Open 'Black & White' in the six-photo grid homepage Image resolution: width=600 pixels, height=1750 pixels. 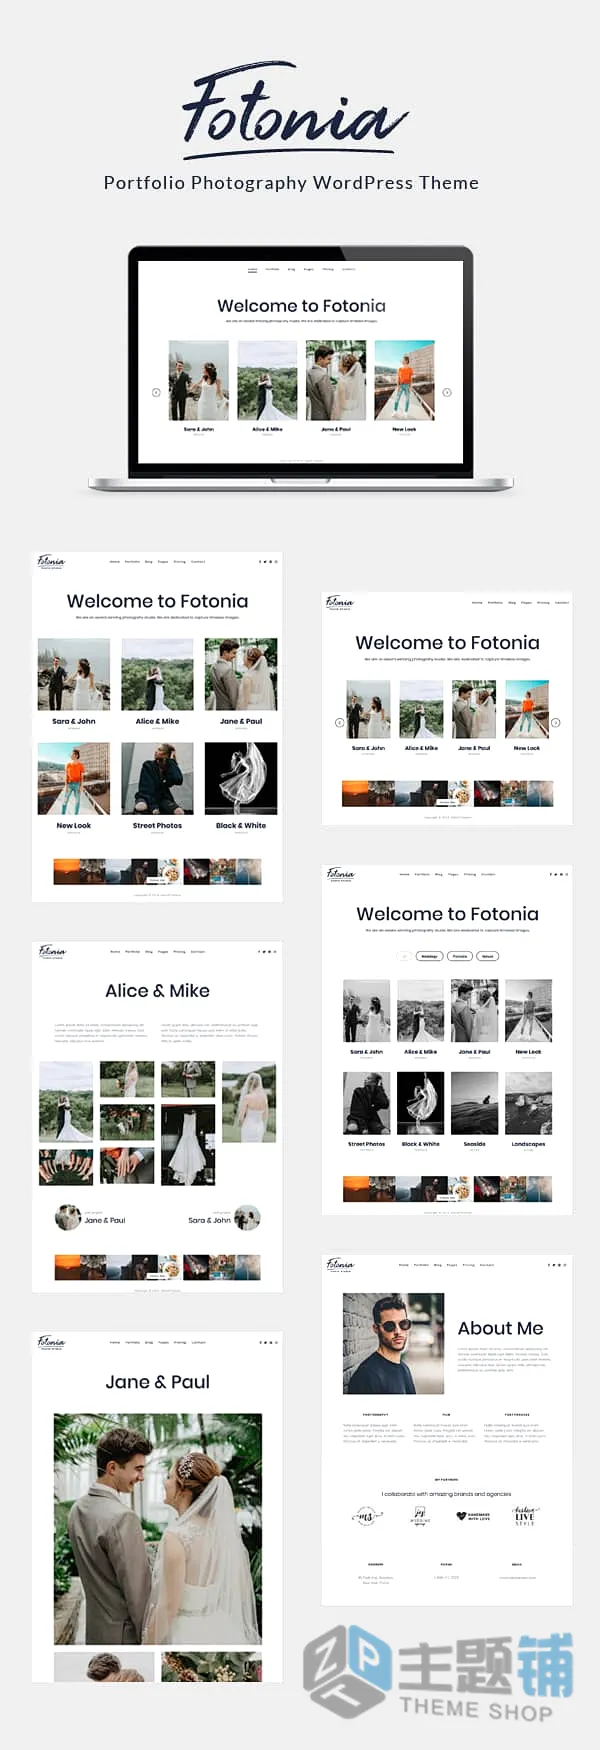pos(241,826)
